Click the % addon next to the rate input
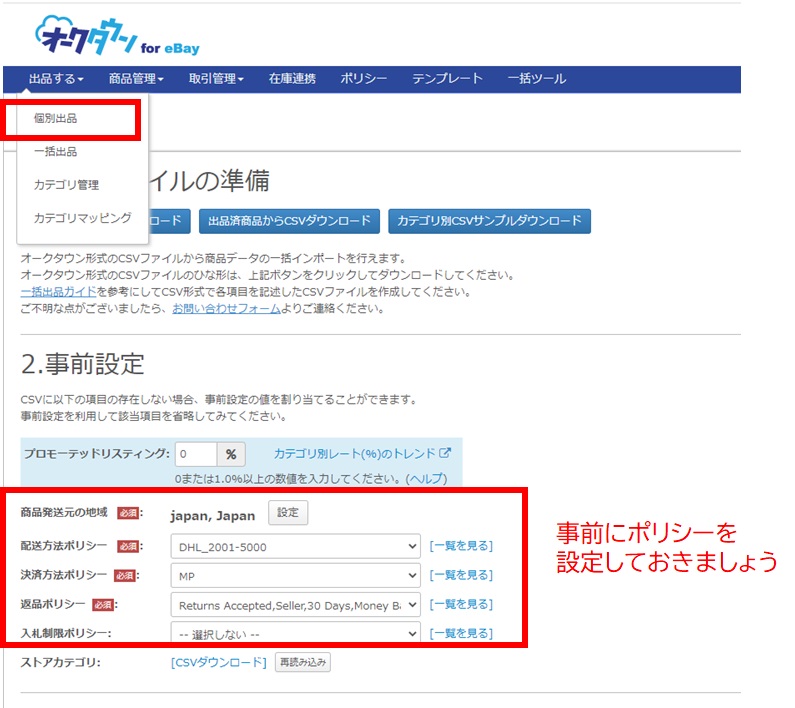The width and height of the screenshot is (795, 708). tap(231, 454)
